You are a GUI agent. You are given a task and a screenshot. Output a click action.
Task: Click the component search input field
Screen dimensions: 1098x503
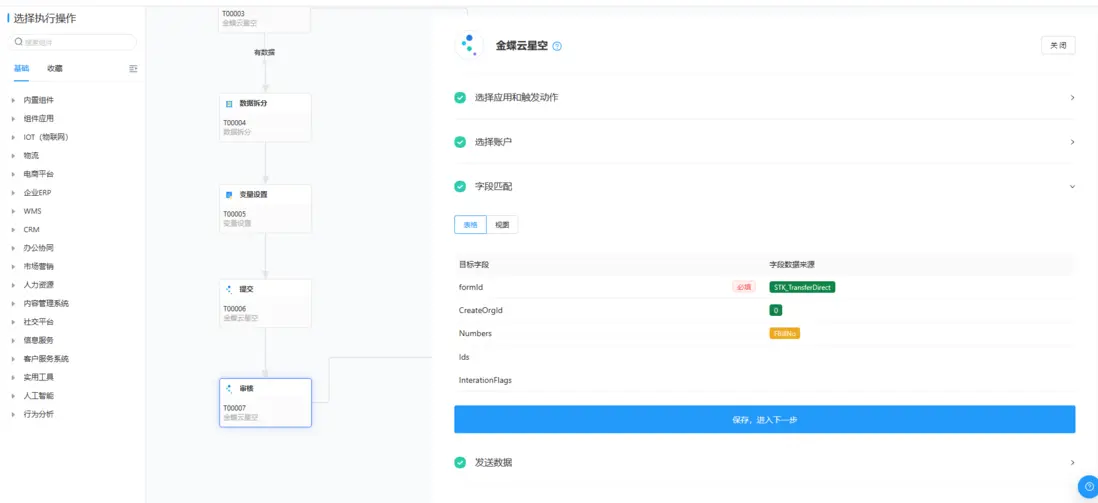pos(72,42)
